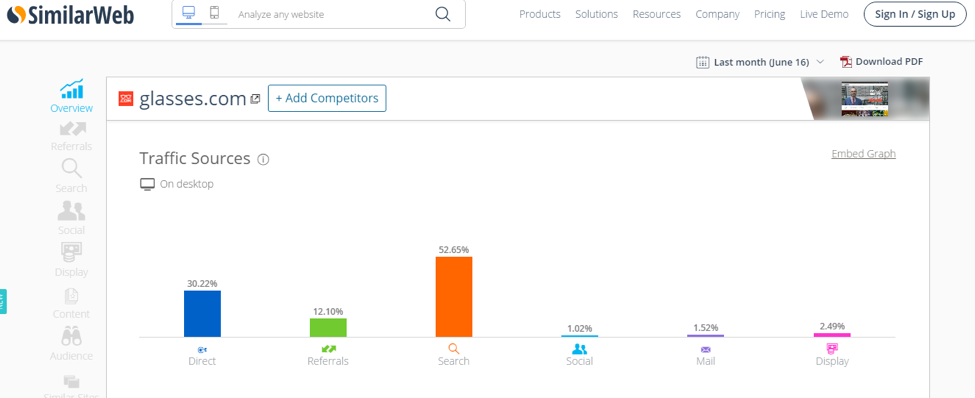Select the orange Search traffic bar
975x398 pixels.
pos(454,297)
